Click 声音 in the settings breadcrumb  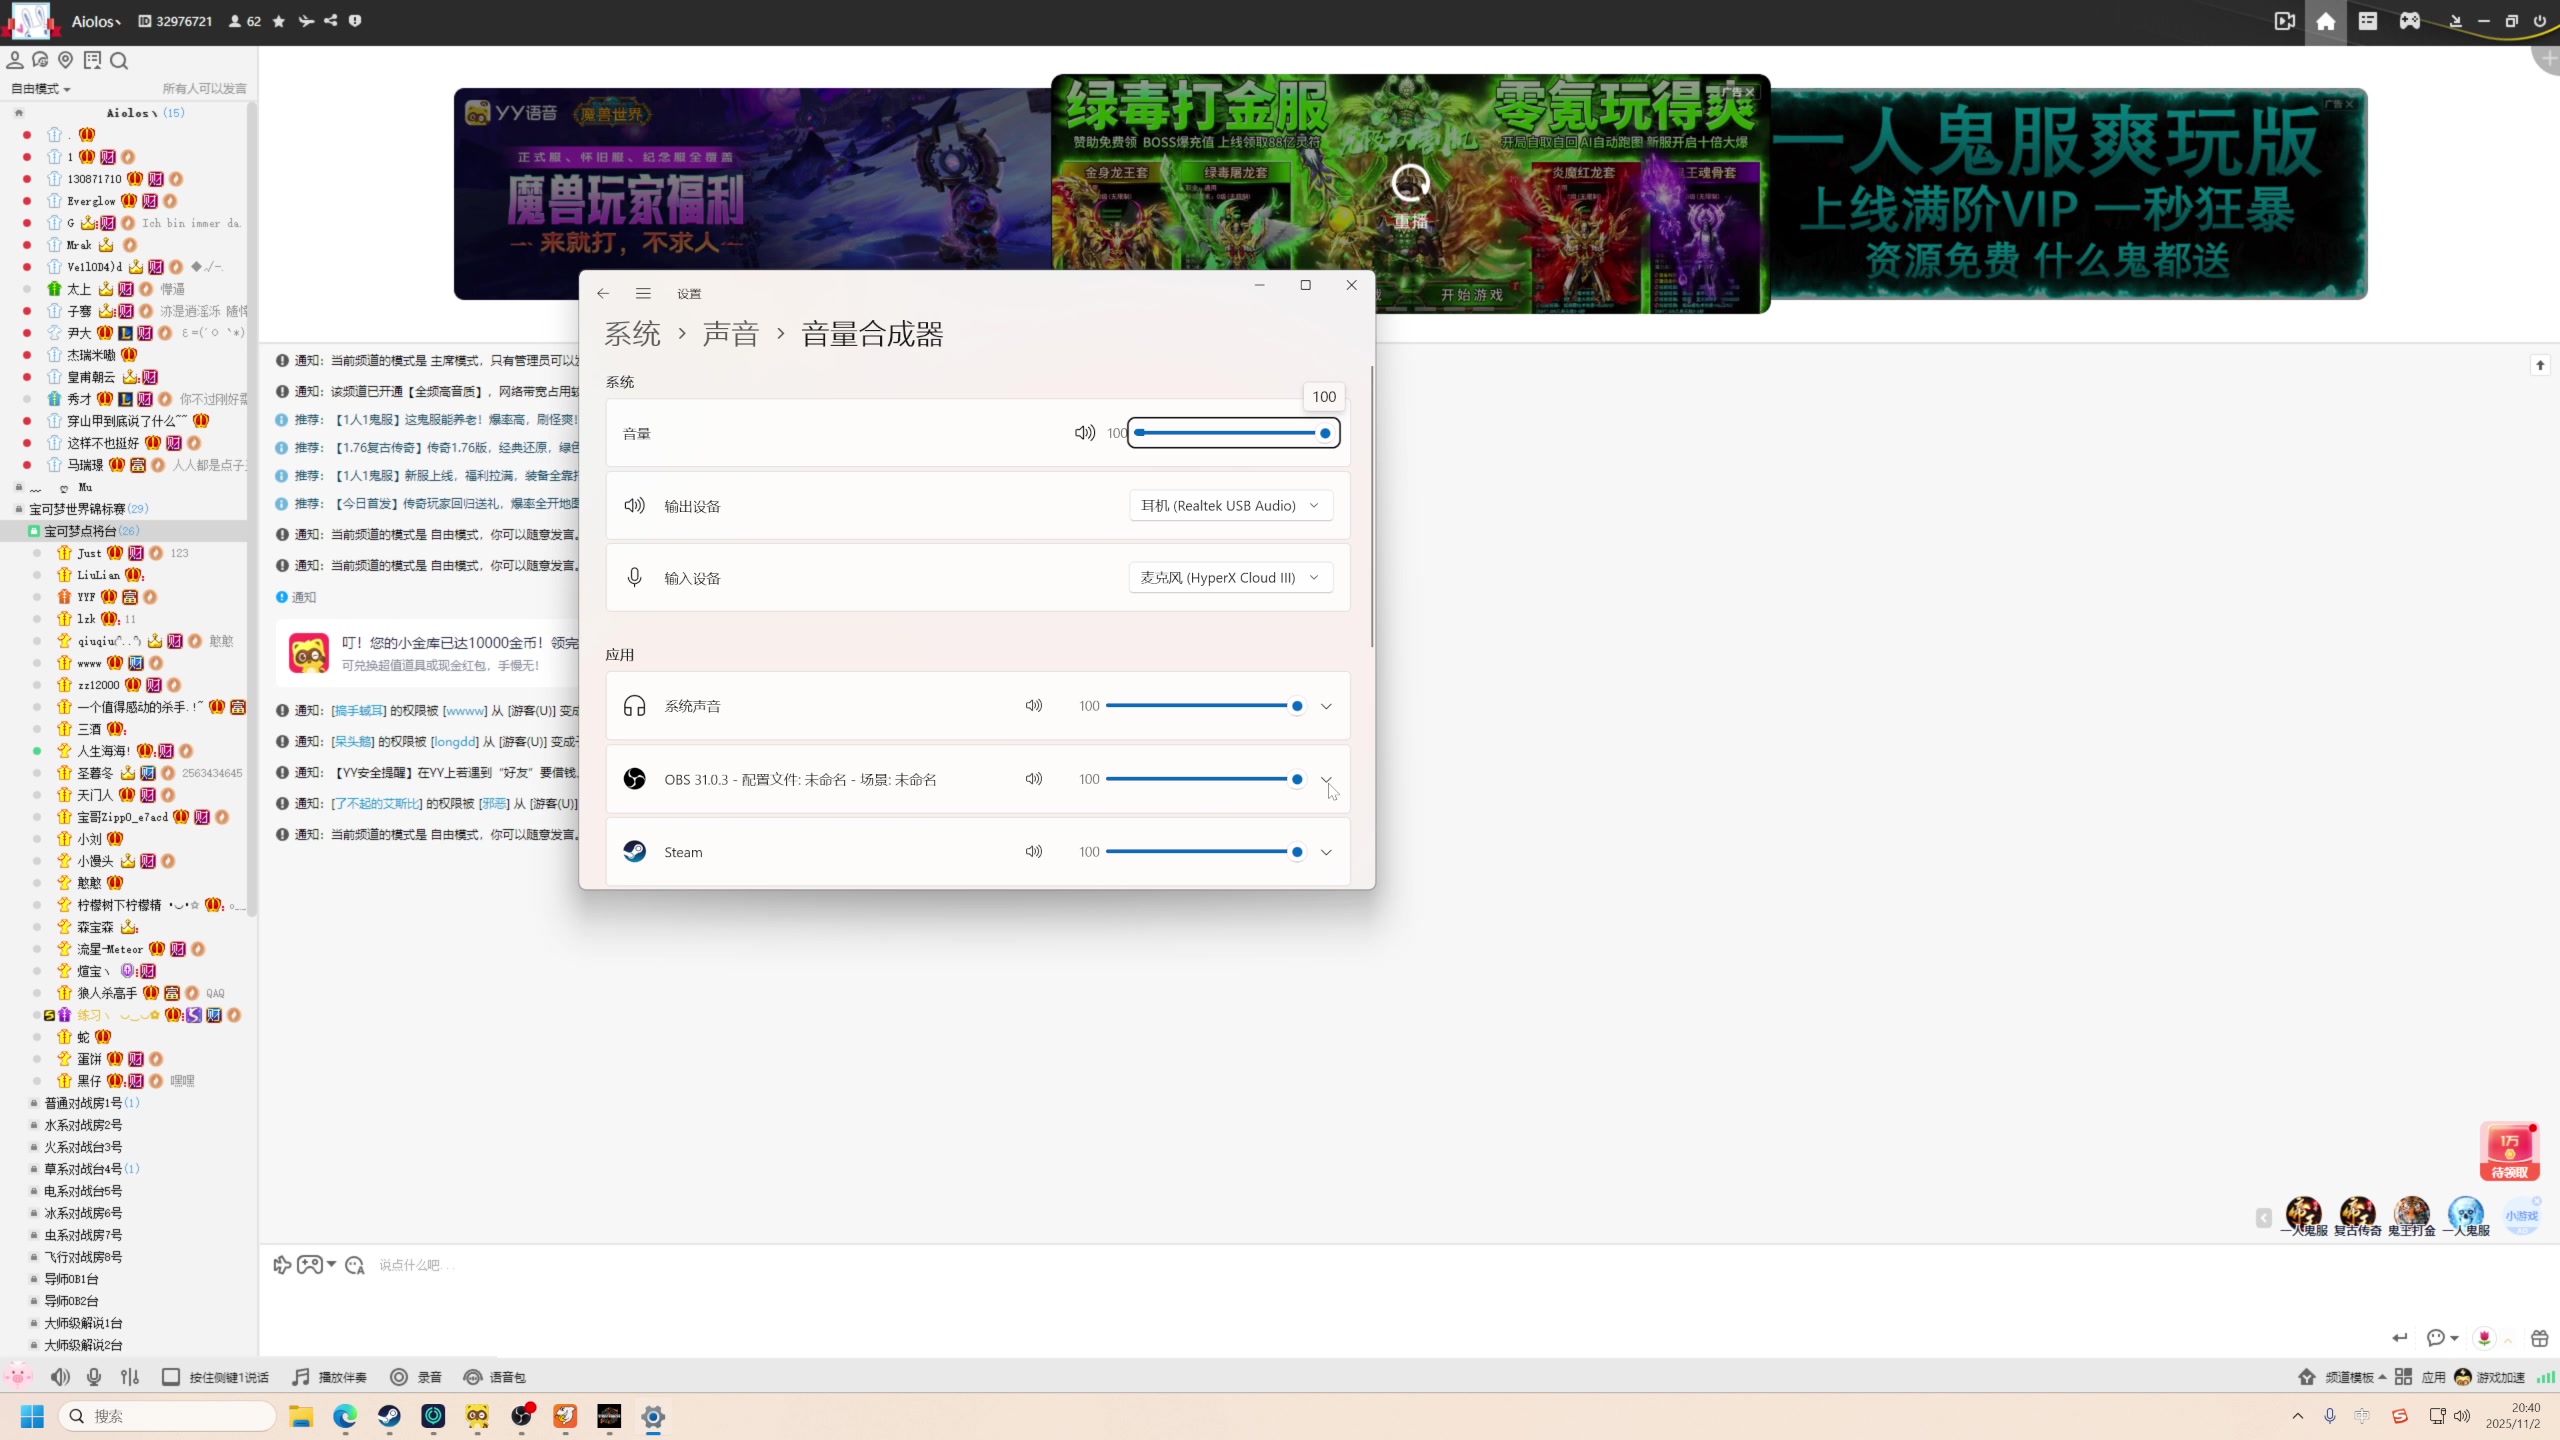click(731, 334)
